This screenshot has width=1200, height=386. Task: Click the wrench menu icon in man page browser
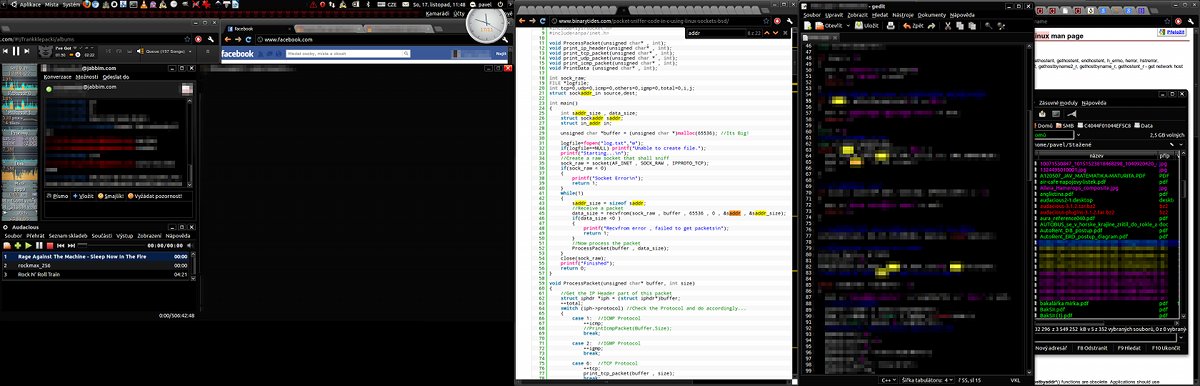coord(1190,22)
